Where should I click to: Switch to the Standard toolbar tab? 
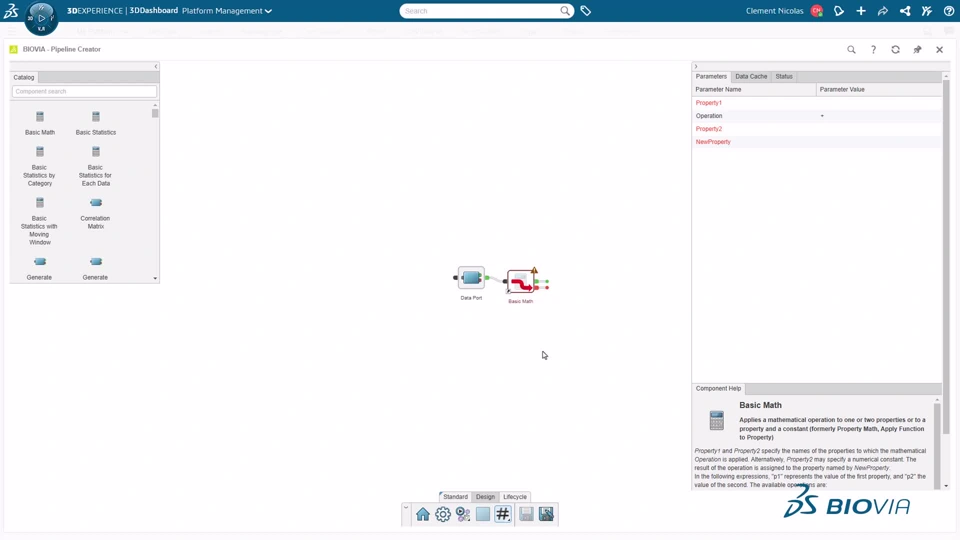455,497
